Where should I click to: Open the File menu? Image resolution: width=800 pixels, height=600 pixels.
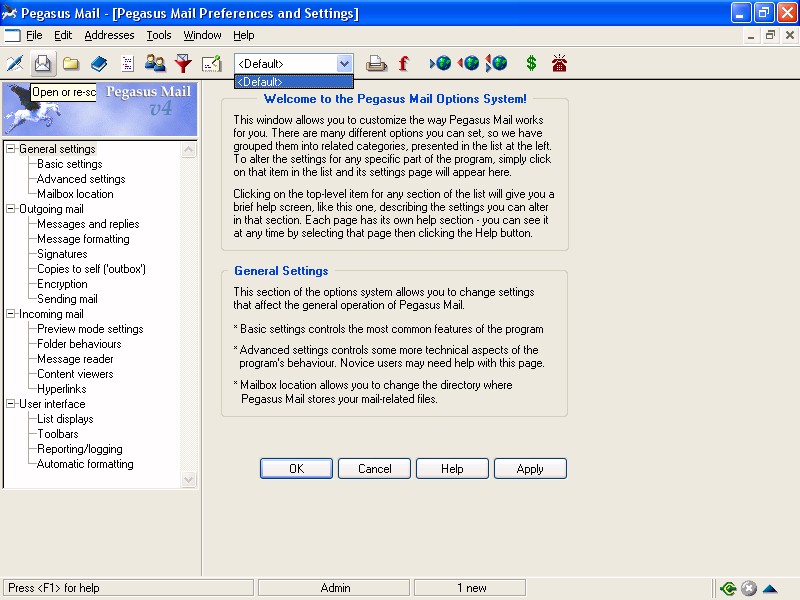click(x=34, y=35)
